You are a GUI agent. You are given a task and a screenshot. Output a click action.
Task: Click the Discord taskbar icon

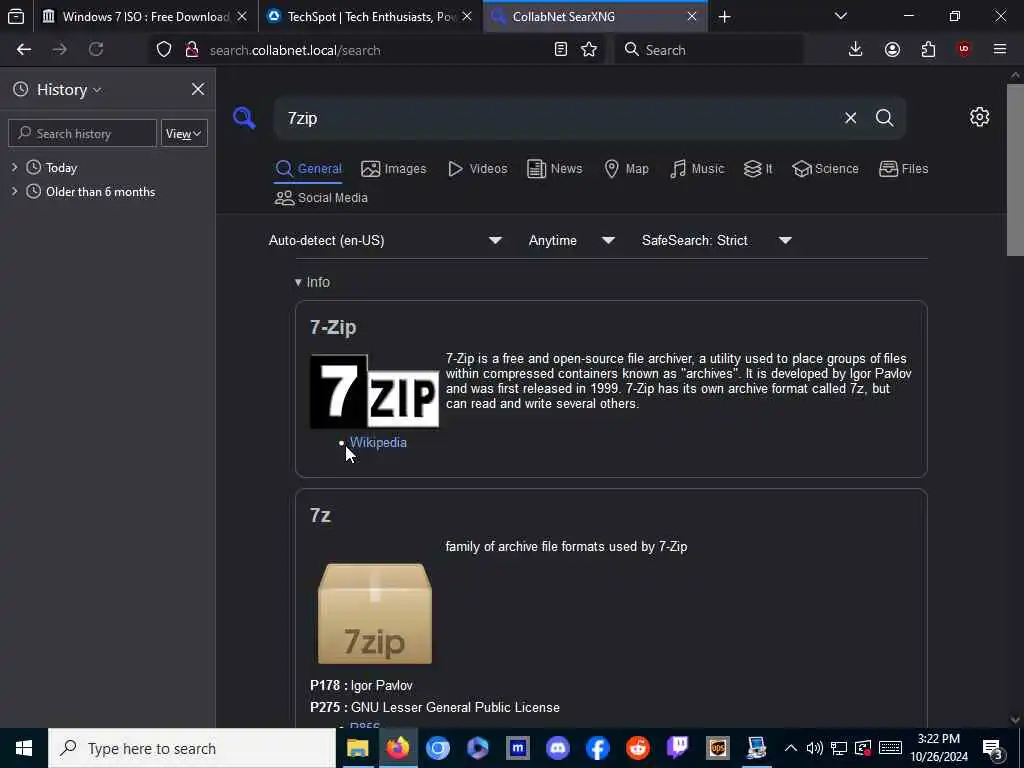[x=558, y=748]
